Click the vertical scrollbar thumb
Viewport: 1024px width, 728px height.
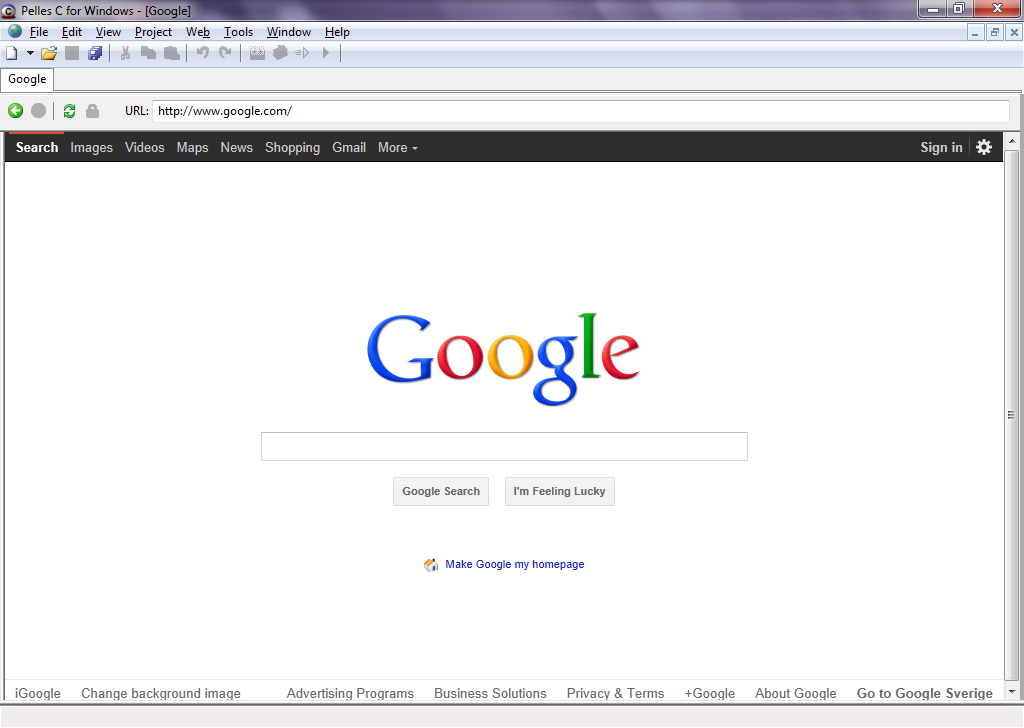[1012, 415]
